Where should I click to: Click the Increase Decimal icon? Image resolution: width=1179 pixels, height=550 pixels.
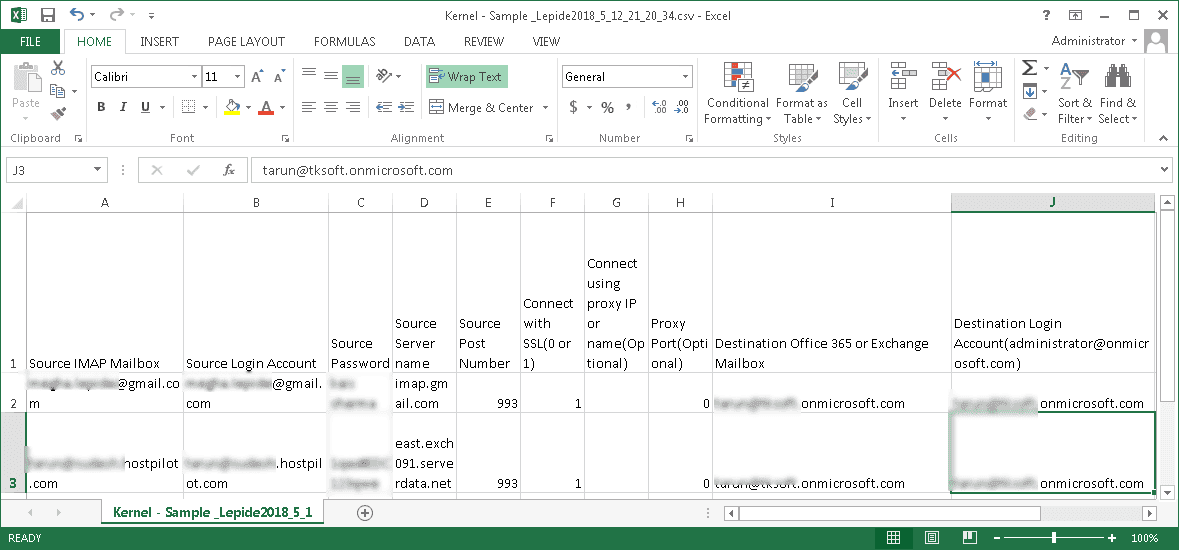tap(659, 108)
